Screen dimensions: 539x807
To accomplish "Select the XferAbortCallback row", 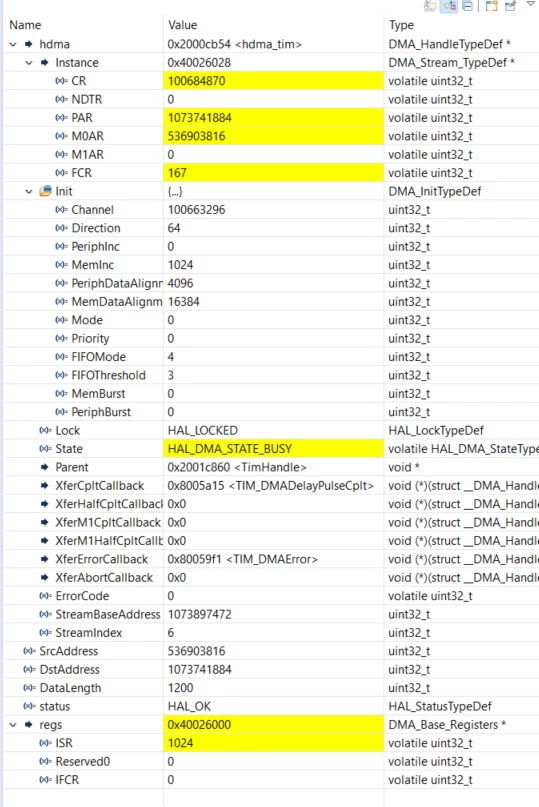I will pyautogui.click(x=271, y=577).
